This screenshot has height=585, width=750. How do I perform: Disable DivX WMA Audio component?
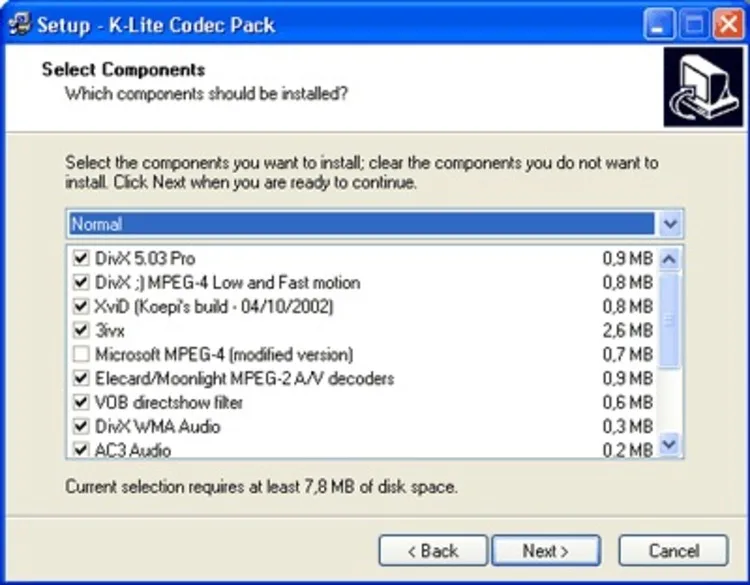(x=81, y=426)
